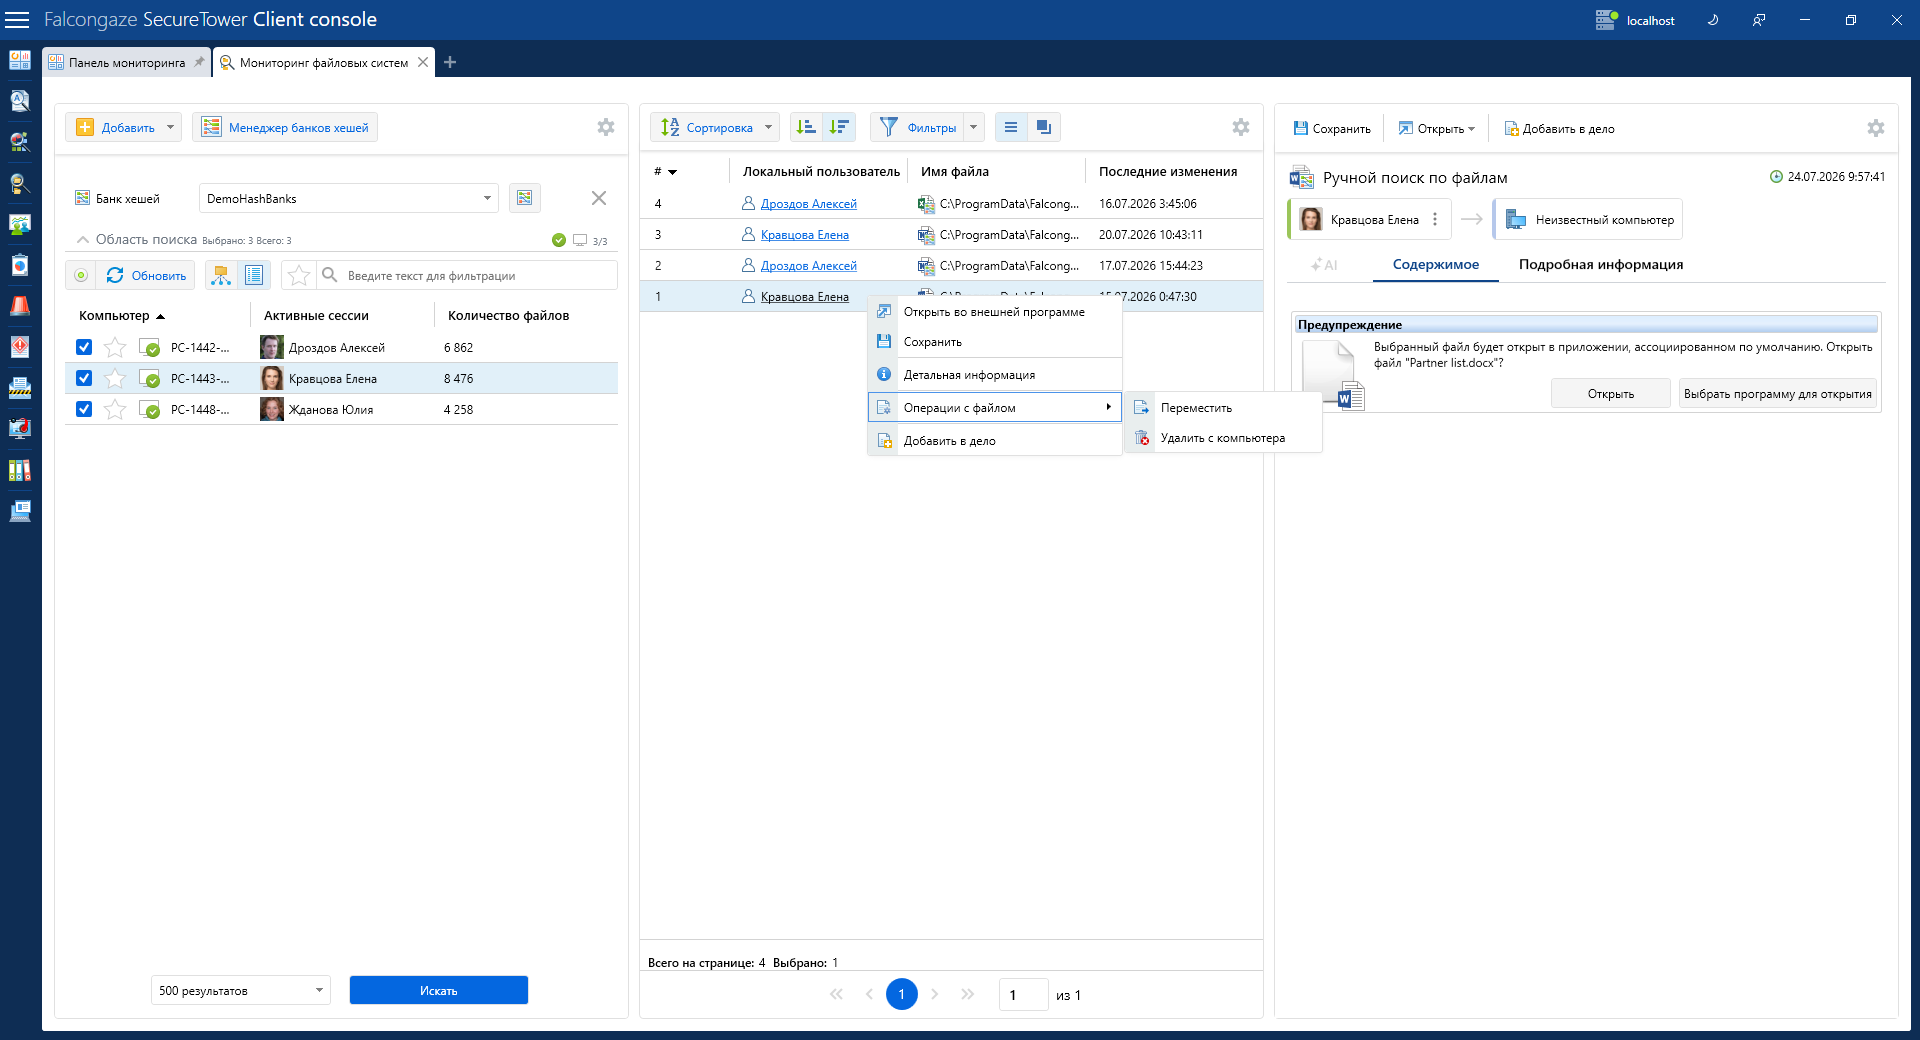The width and height of the screenshot is (1920, 1040).
Task: Open Дроздов Алексей link in row 4
Action: click(x=808, y=203)
